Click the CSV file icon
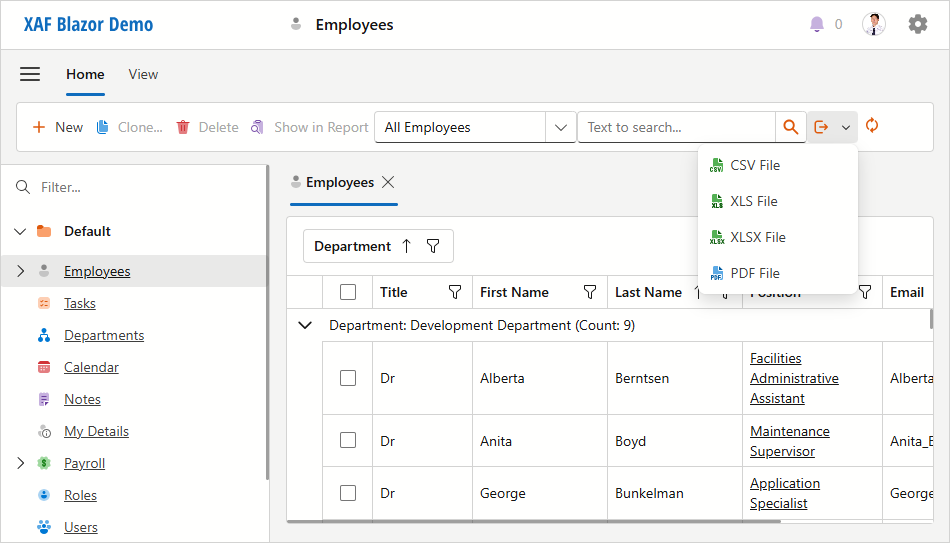Viewport: 950px width, 543px height. (717, 165)
